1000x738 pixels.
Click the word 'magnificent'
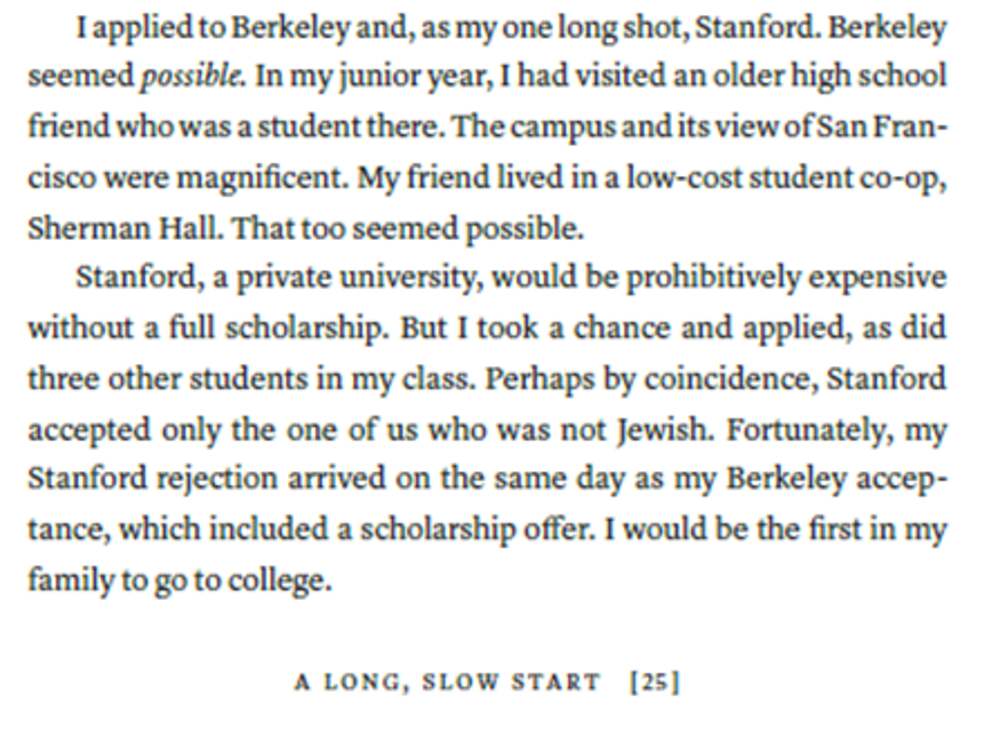pyautogui.click(x=262, y=177)
